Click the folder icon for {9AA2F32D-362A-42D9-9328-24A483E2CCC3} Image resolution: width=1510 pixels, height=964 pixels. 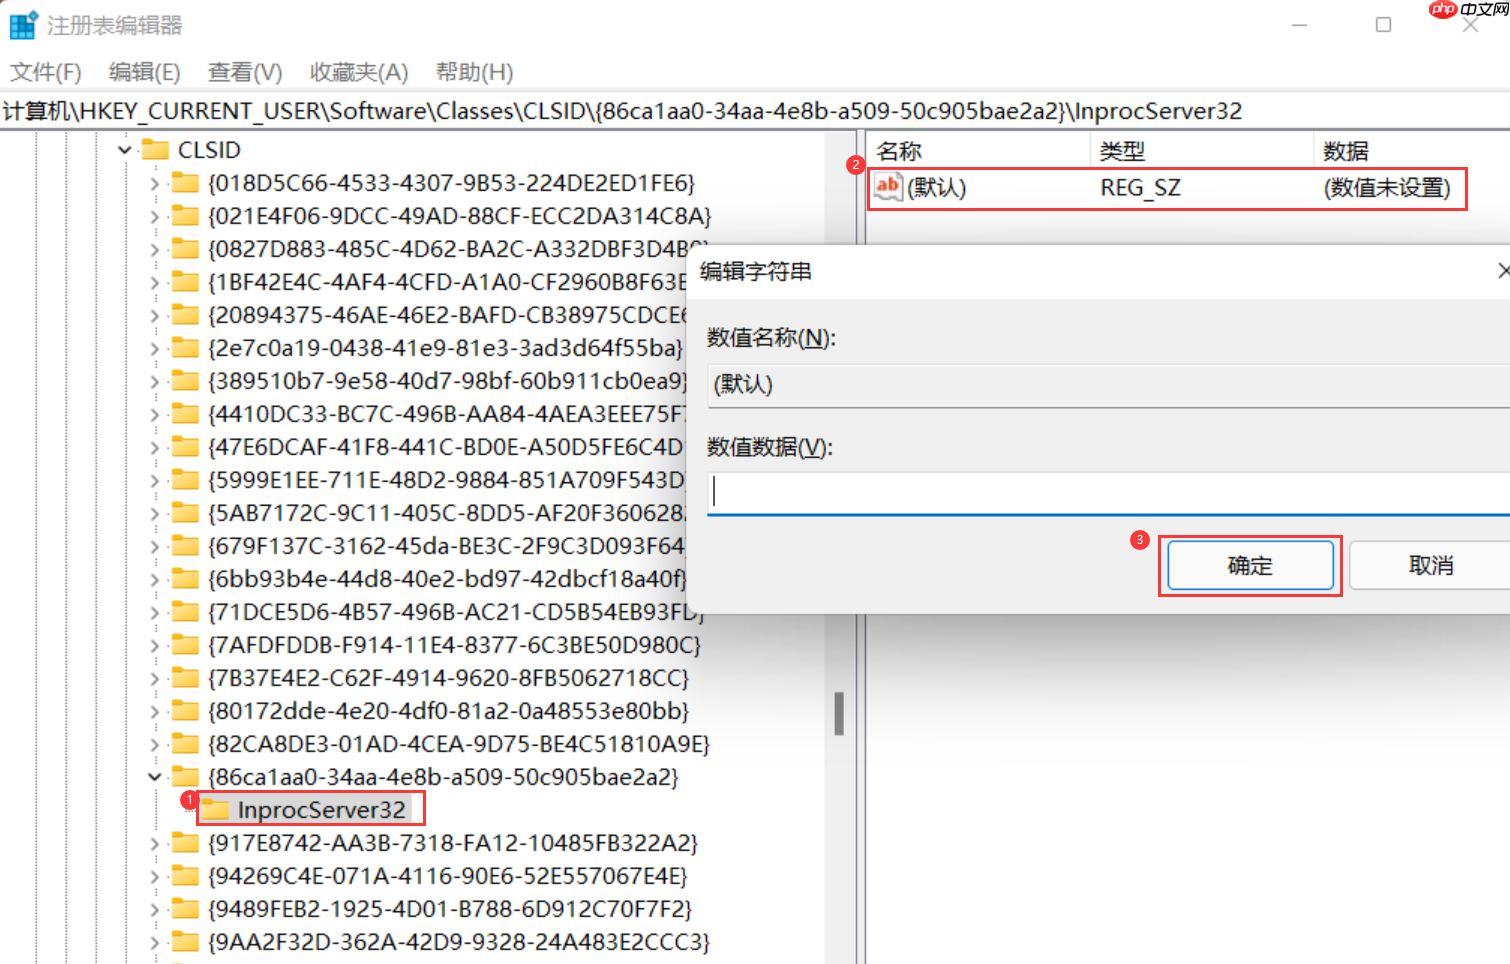187,941
